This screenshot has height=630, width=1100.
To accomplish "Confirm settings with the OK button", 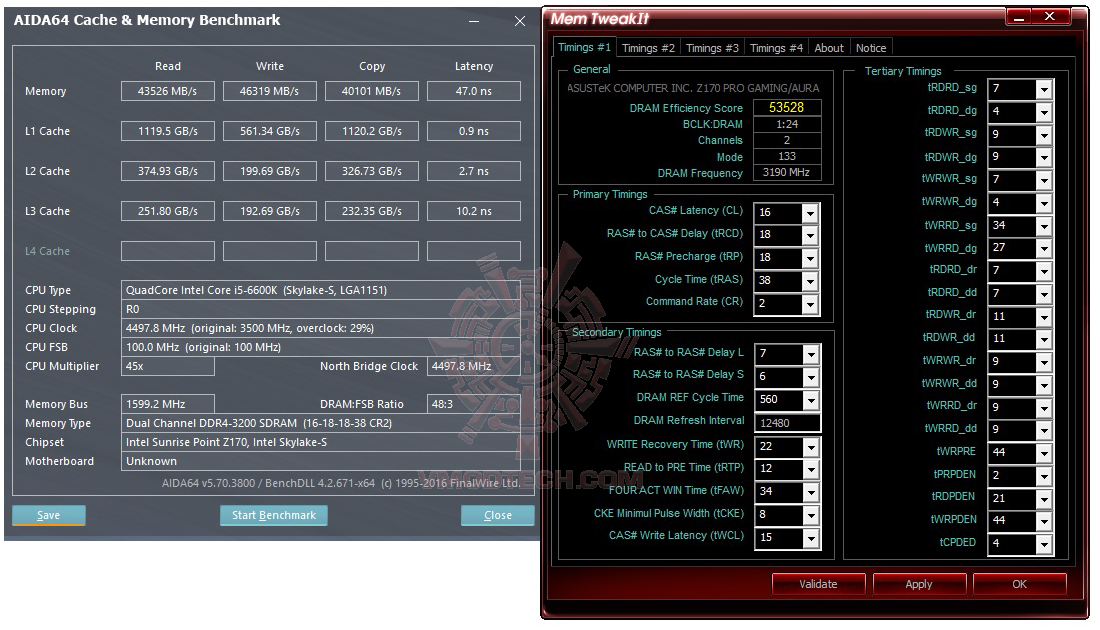I will click(1018, 583).
